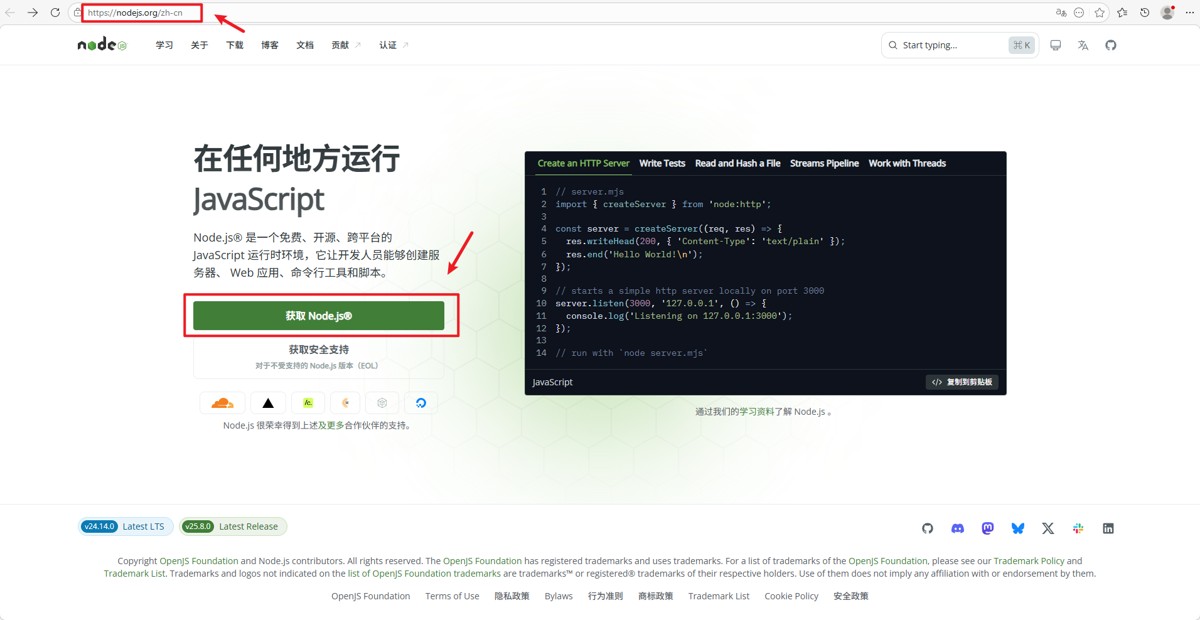Image resolution: width=1200 pixels, height=620 pixels.
Task: Open the OpenJS Foundation footer link
Action: click(370, 596)
